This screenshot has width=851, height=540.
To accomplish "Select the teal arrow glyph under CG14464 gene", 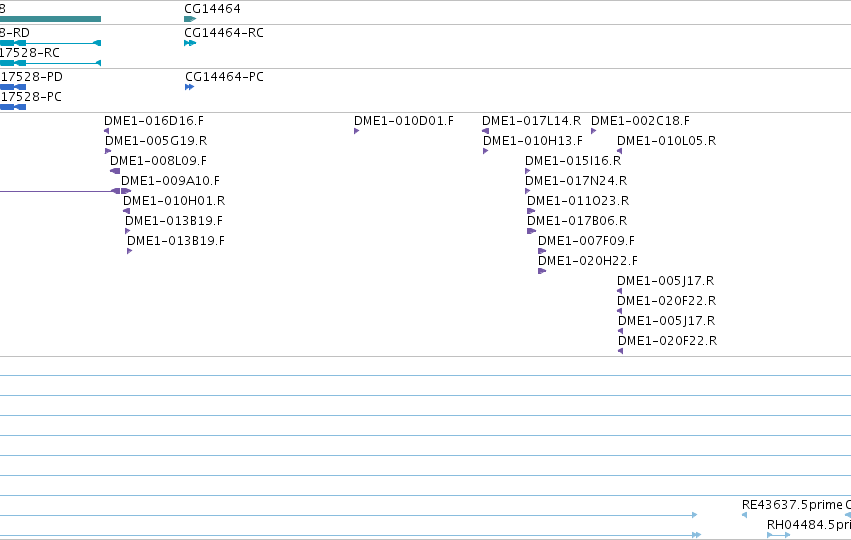I will coord(190,19).
